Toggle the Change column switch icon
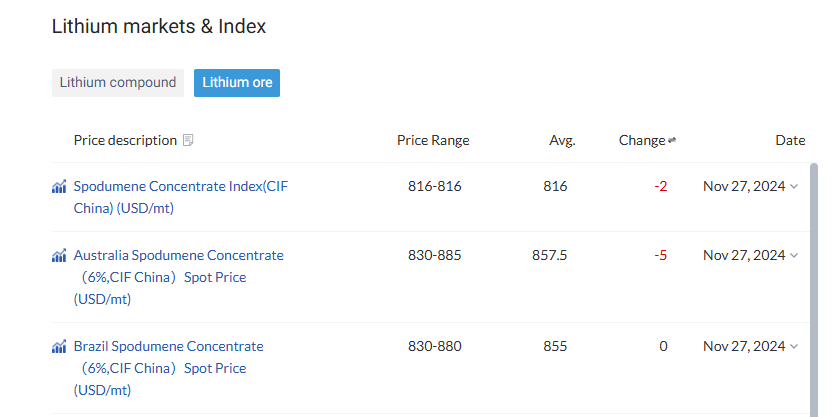Image resolution: width=832 pixels, height=417 pixels. 672,140
